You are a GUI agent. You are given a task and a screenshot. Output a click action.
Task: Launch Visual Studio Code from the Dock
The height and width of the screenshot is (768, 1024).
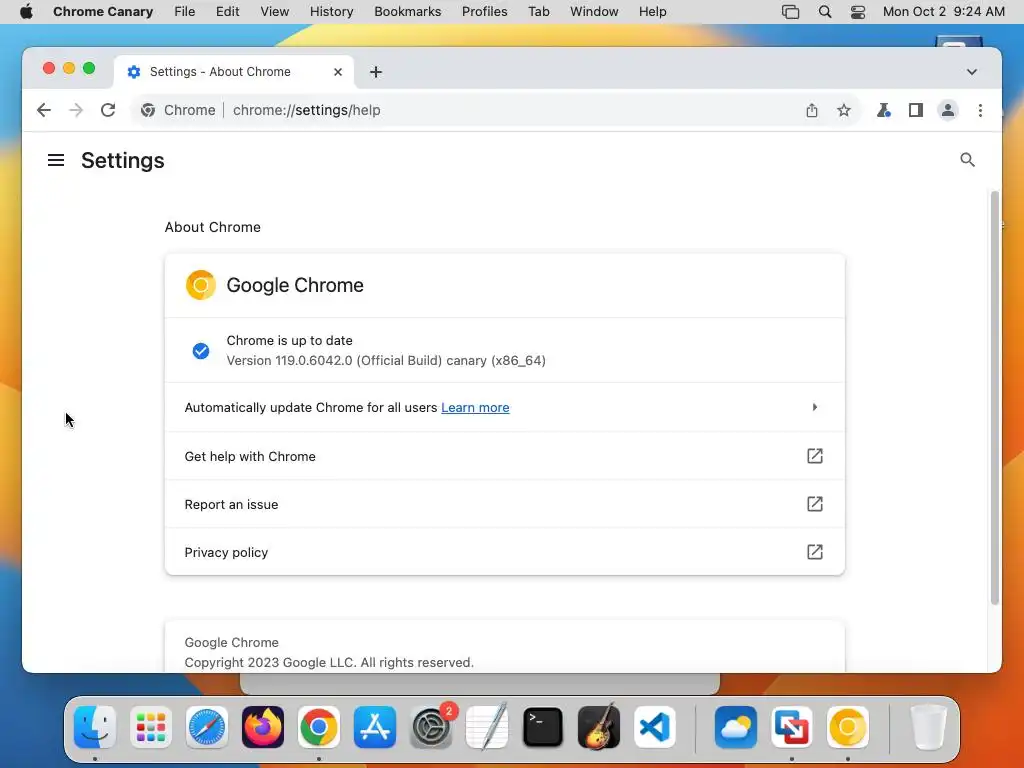click(655, 727)
